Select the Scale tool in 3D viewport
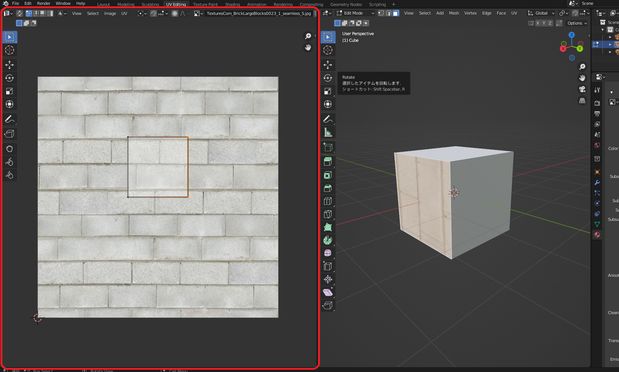Screen dimensions: 619x372 coord(328,91)
